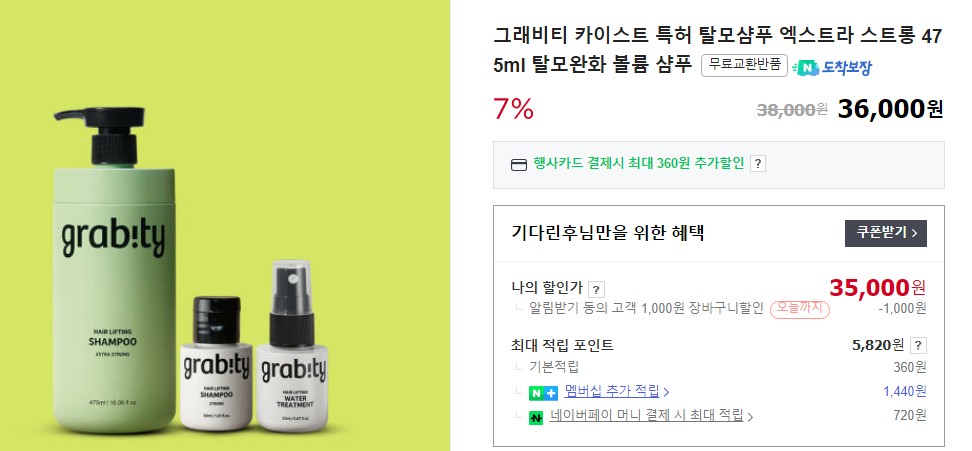Click the question mark next to 나의 할인가

596,289
